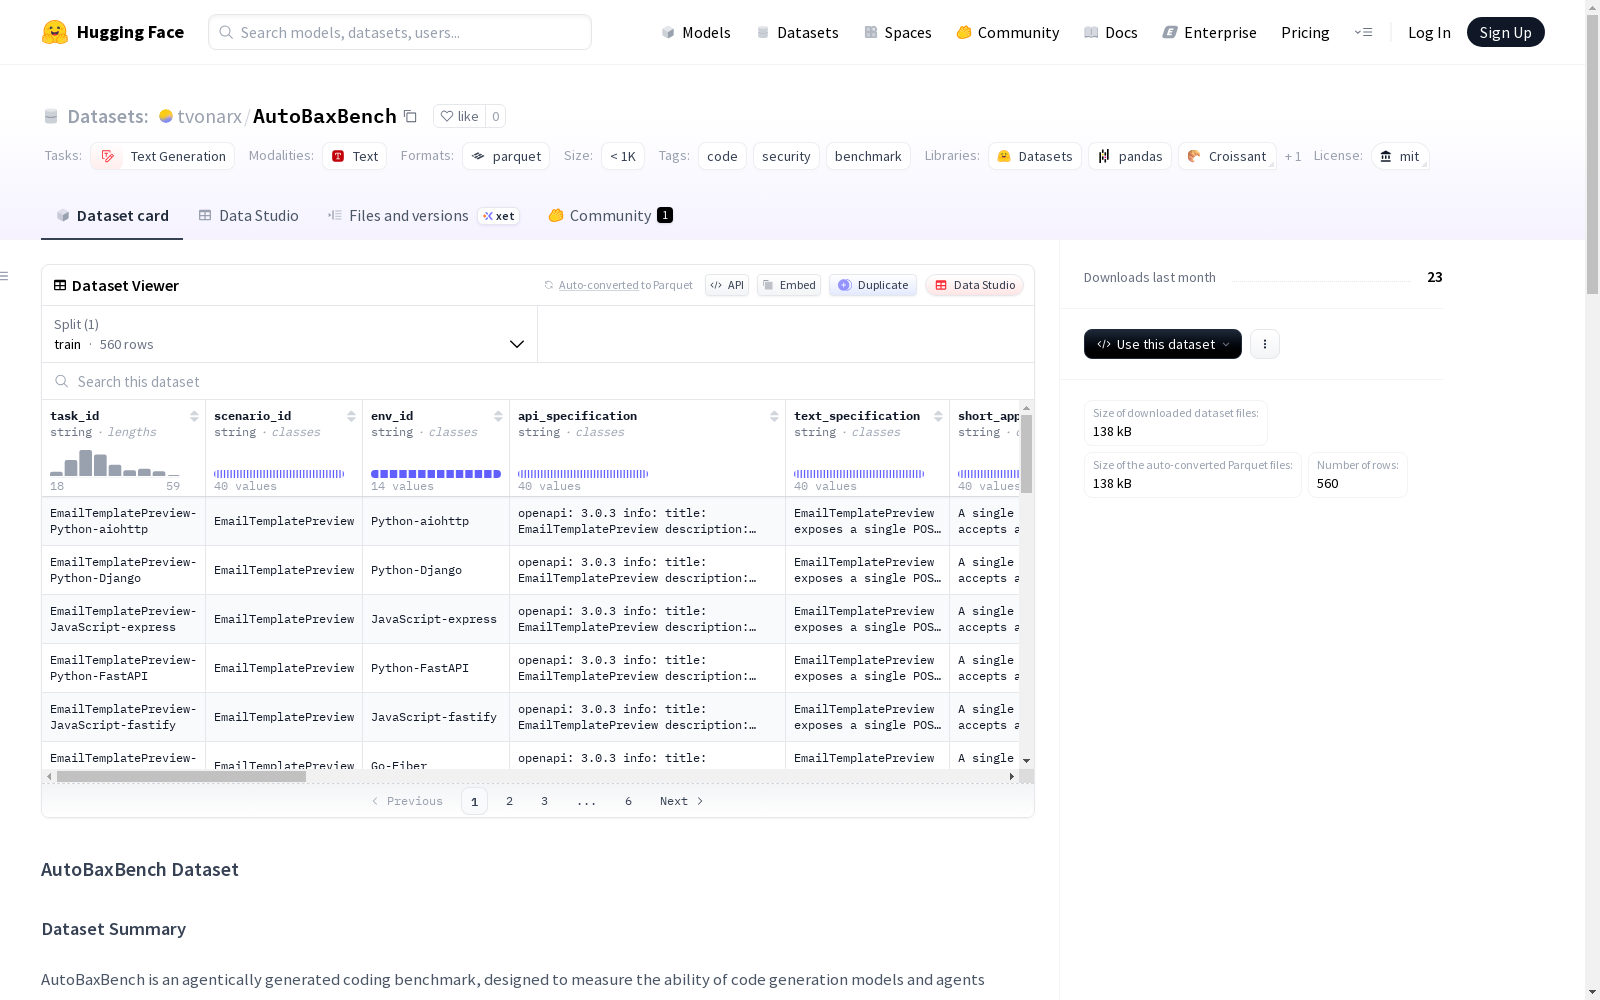Viewport: 1600px width, 1000px height.
Task: Open the sidebar table-of-contents icon
Action: click(5, 276)
